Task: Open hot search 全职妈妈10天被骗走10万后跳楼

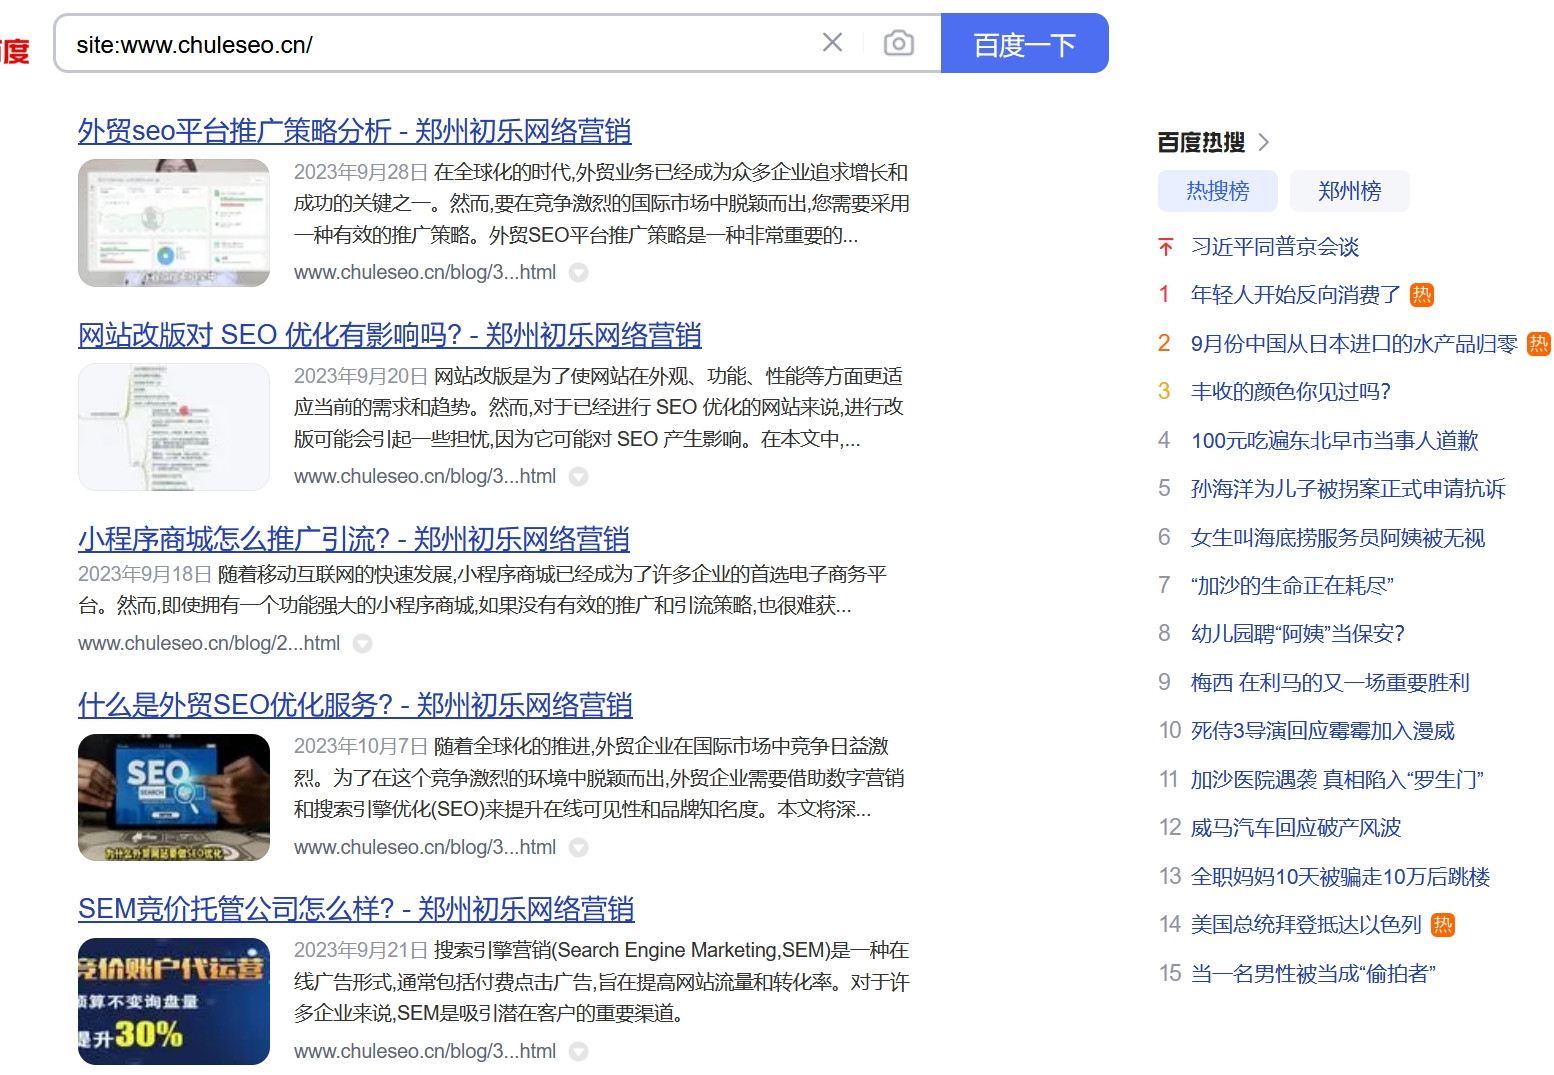Action: tap(1341, 877)
